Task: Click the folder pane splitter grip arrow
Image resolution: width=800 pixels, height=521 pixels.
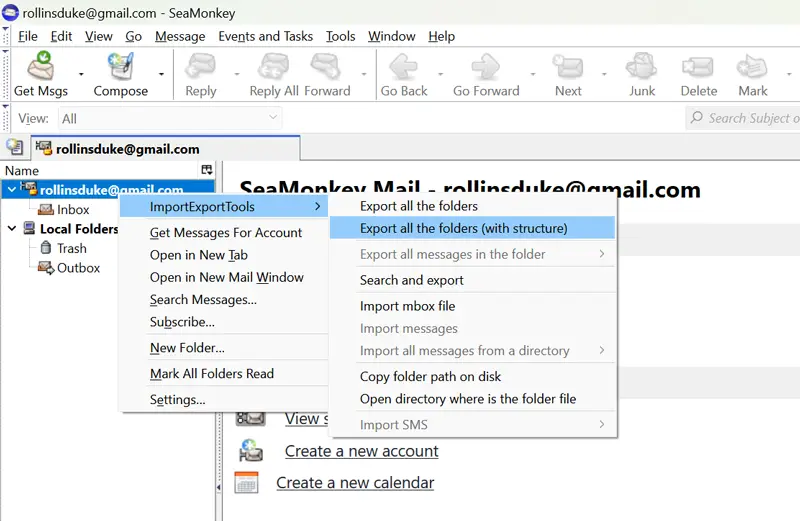Action: tap(219, 487)
